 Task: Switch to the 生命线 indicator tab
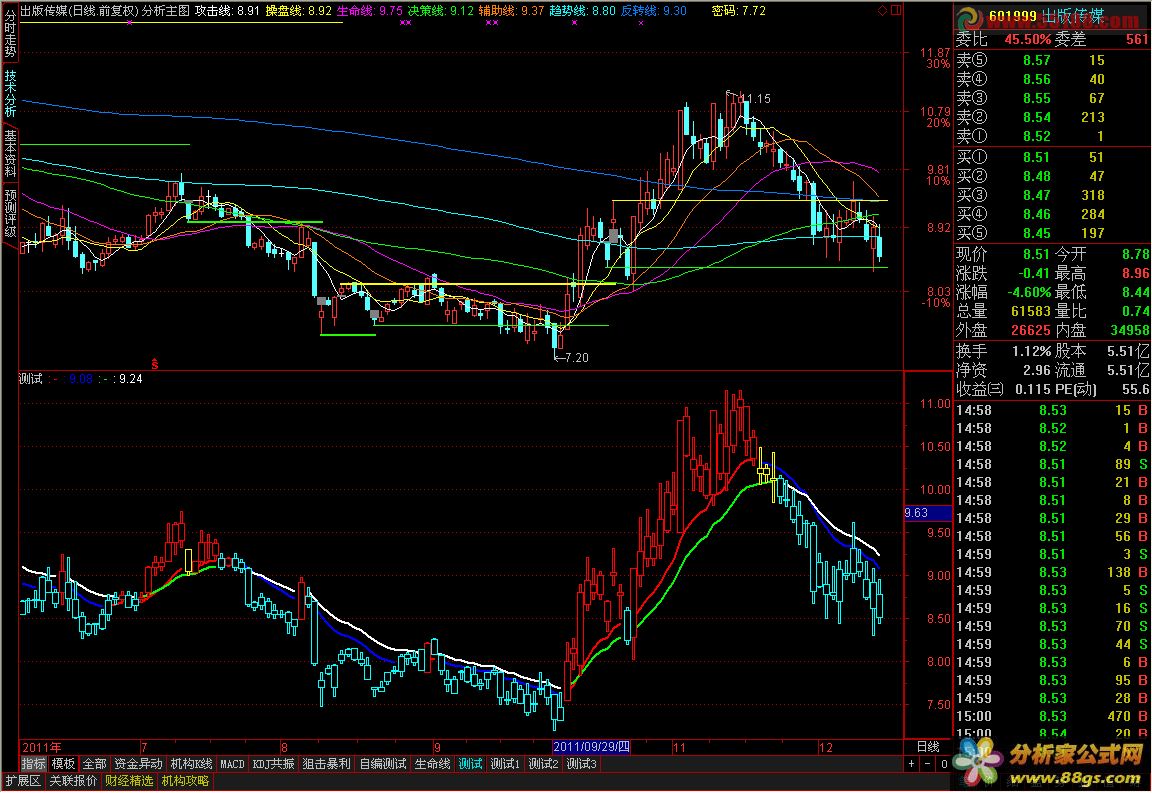(x=432, y=764)
